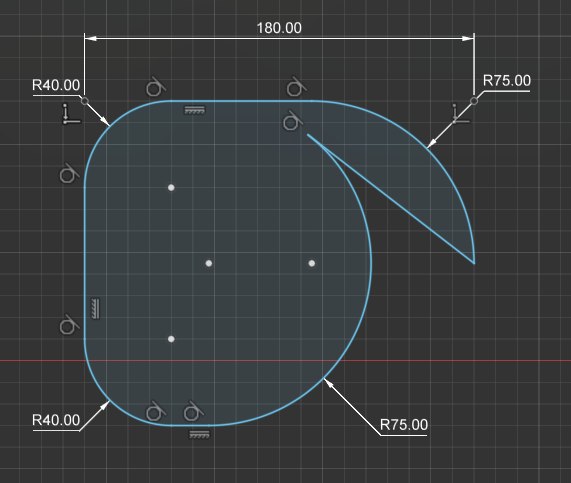The width and height of the screenshot is (571, 483).
Task: Click tangent icon beside lower end of left edge
Action: pos(69,325)
